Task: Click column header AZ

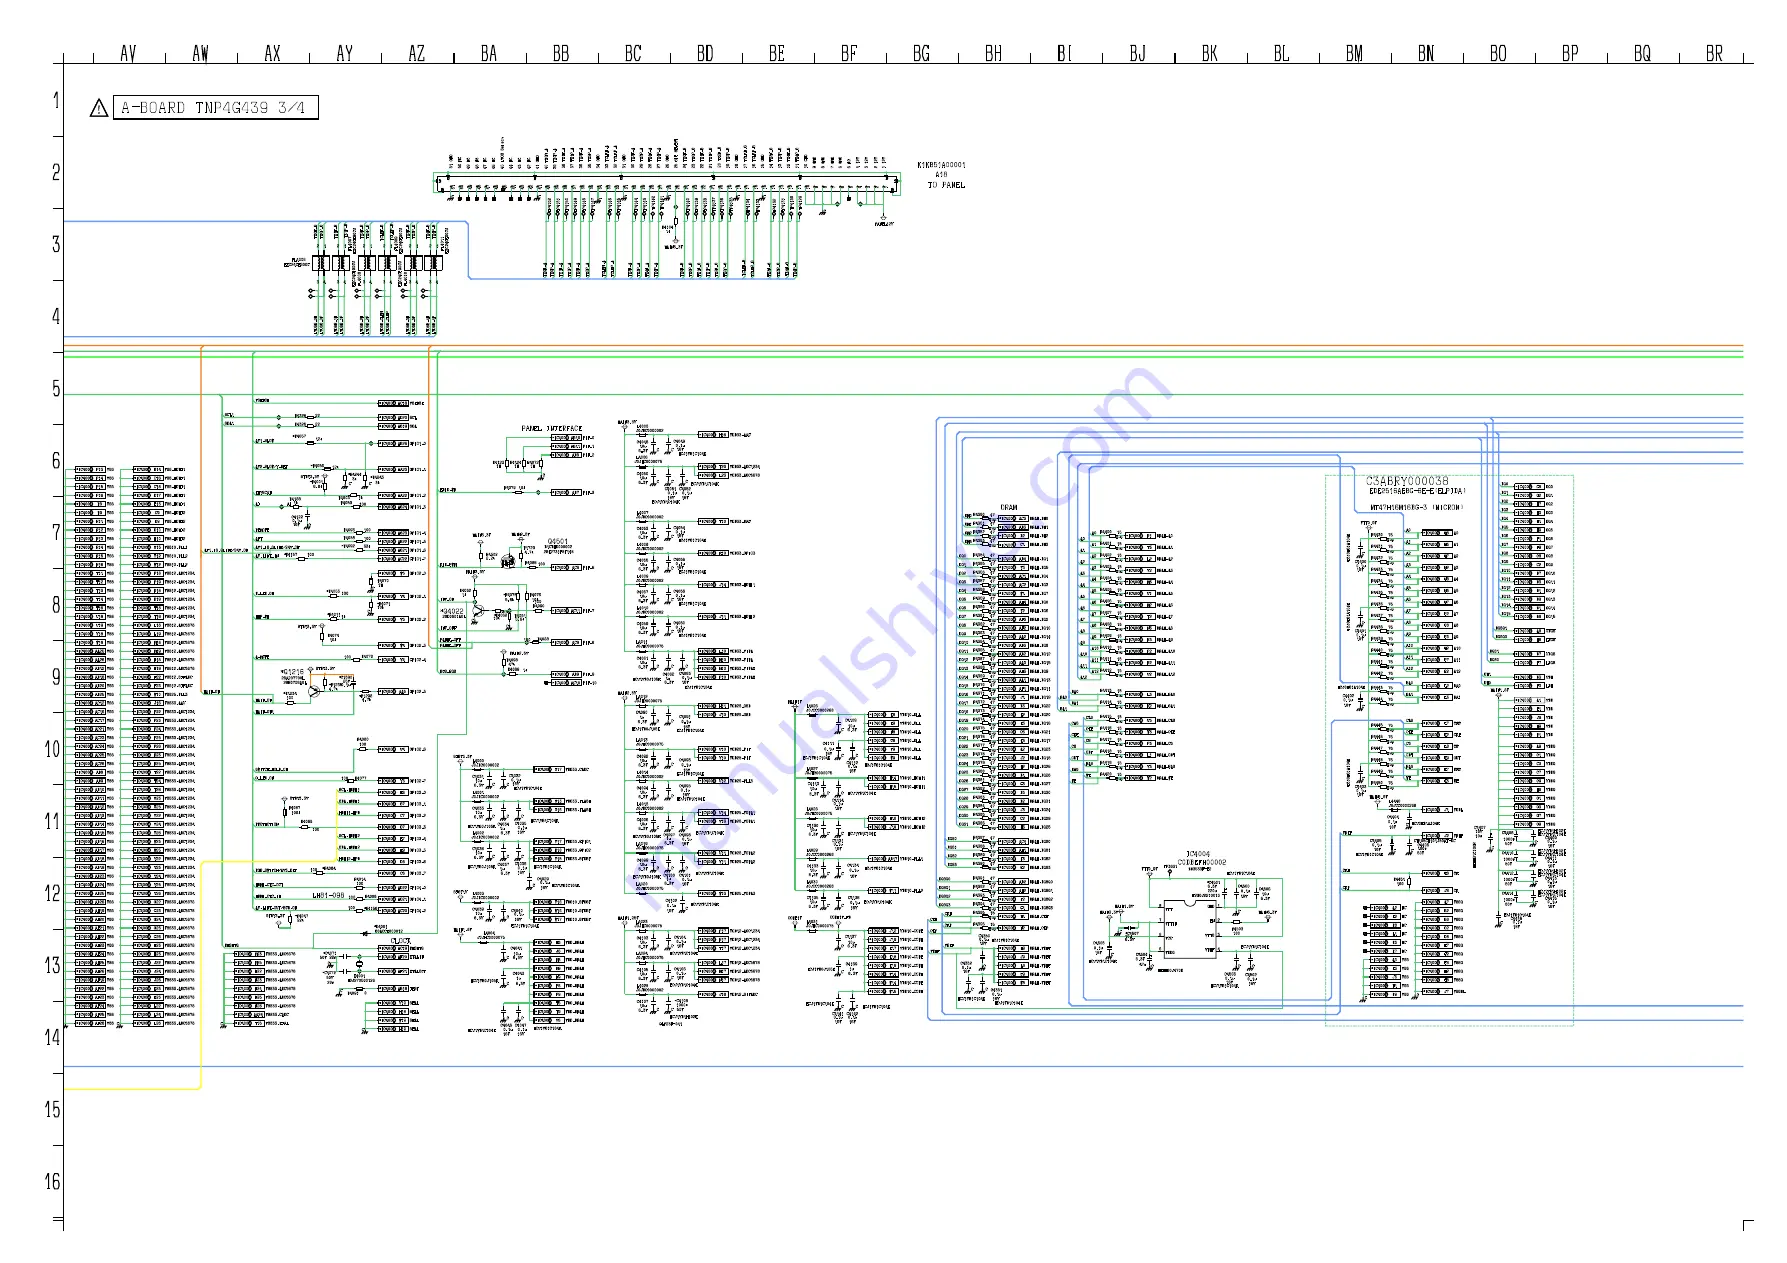Action: 416,54
